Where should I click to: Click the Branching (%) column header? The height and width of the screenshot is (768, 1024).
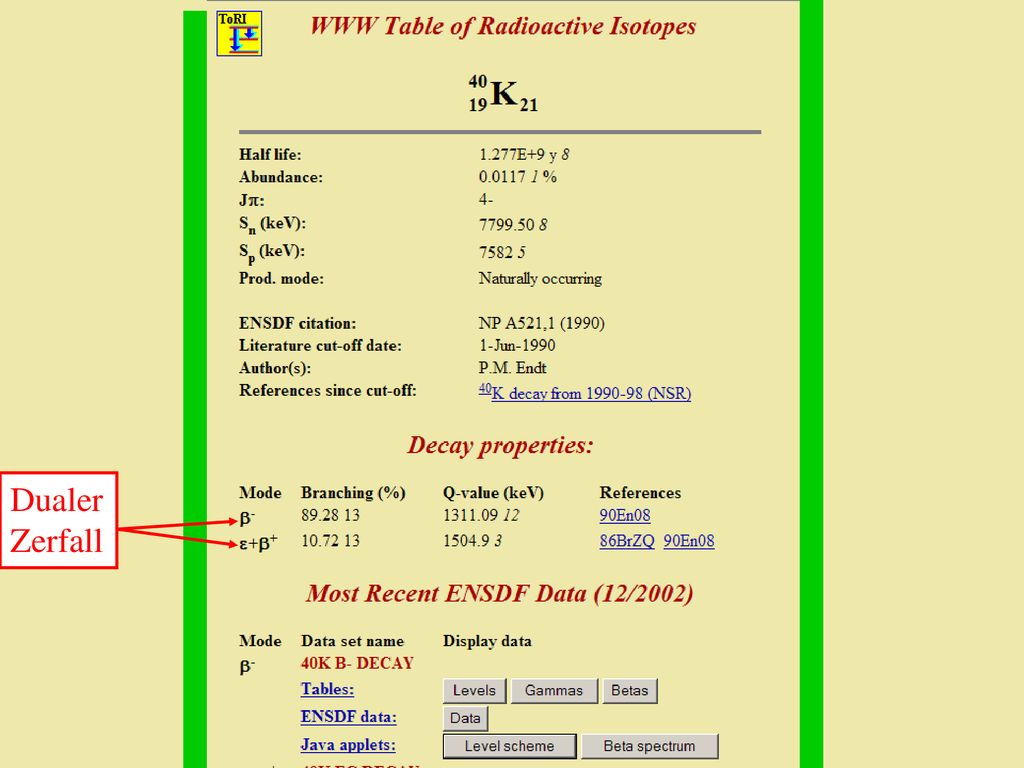click(x=353, y=492)
